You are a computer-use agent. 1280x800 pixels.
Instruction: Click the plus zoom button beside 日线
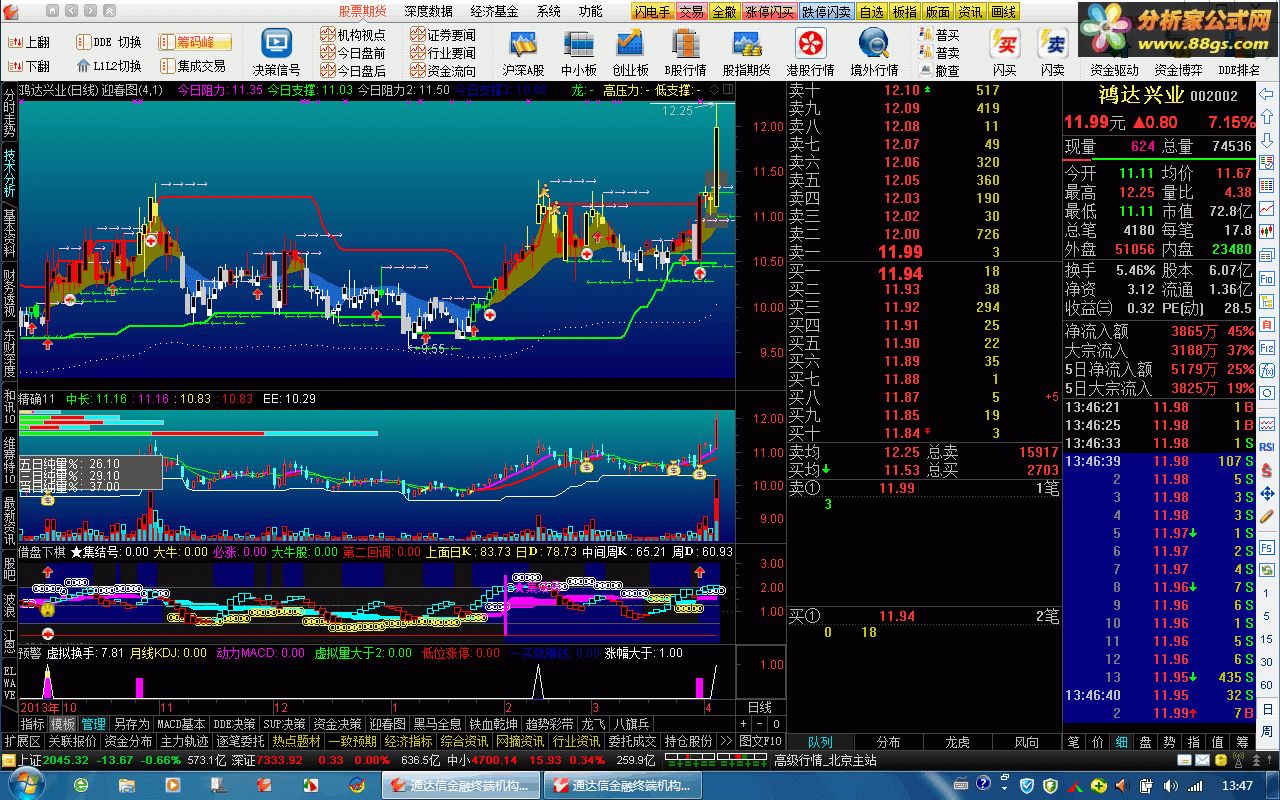point(743,724)
